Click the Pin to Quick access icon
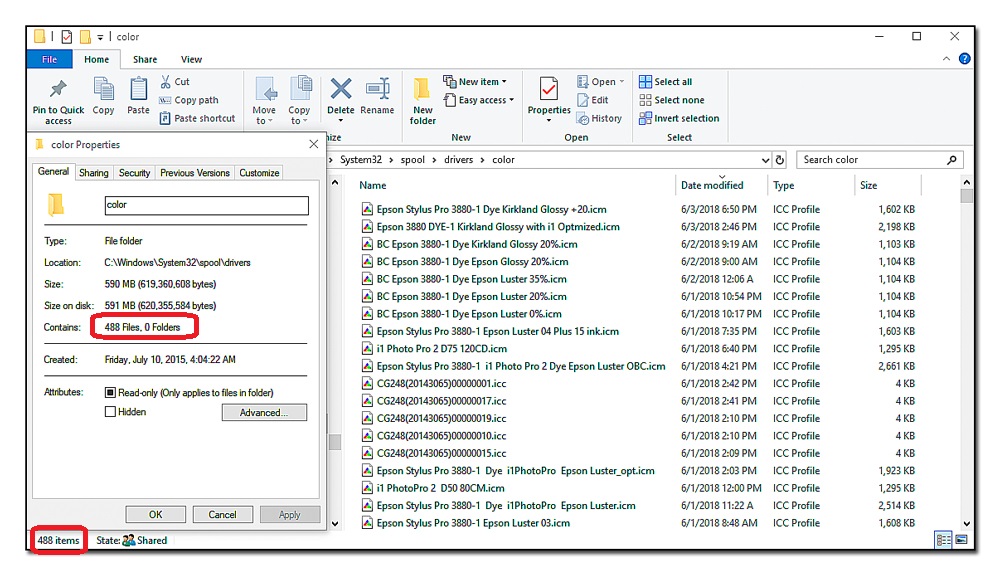Image resolution: width=1000 pixels, height=575 pixels. (x=58, y=88)
